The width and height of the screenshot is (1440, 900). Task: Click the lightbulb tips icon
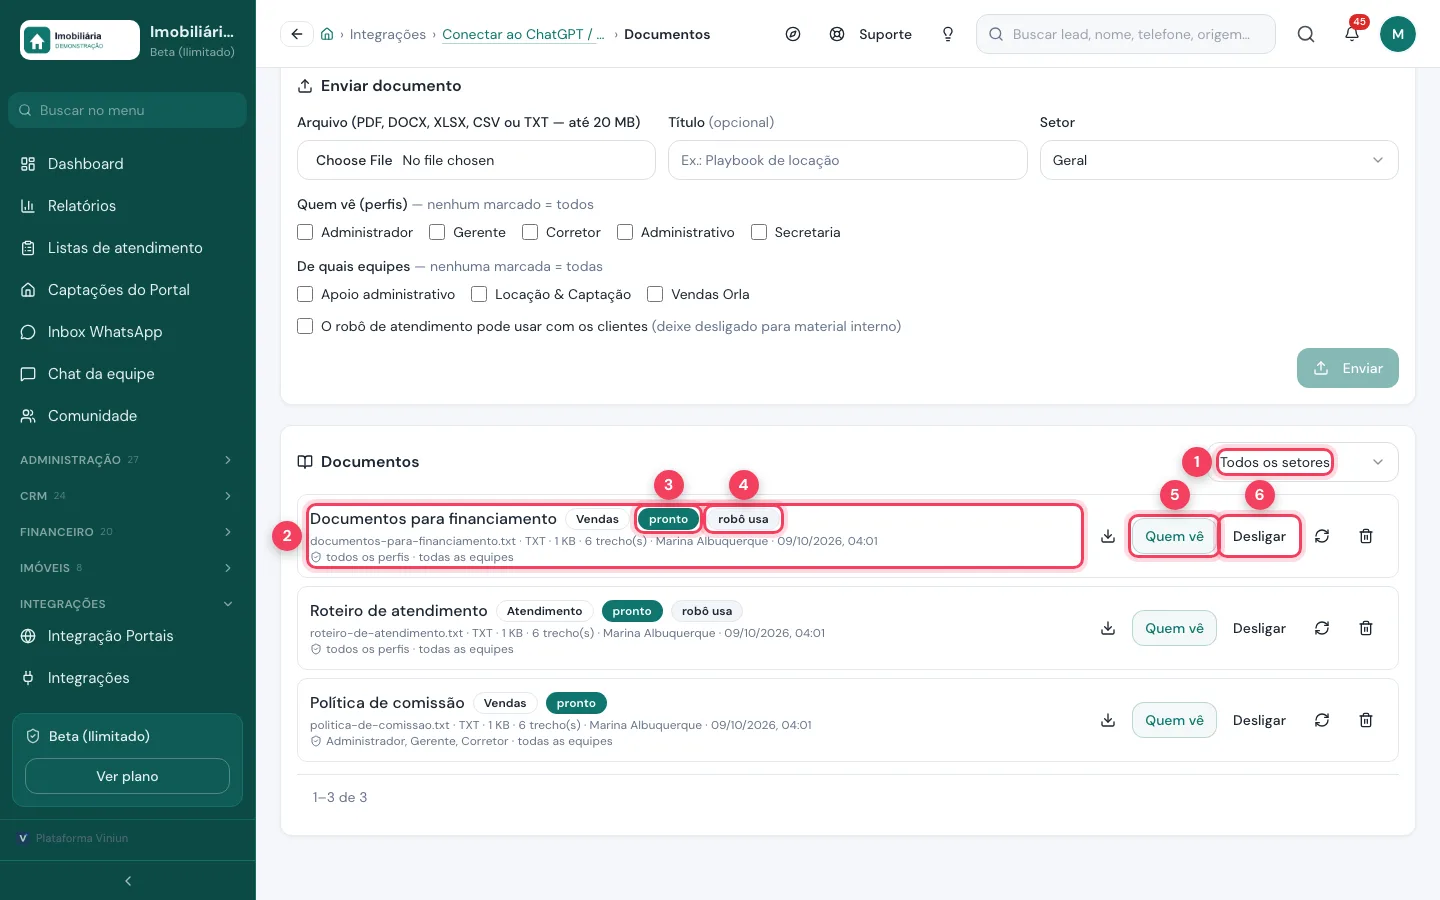tap(948, 34)
